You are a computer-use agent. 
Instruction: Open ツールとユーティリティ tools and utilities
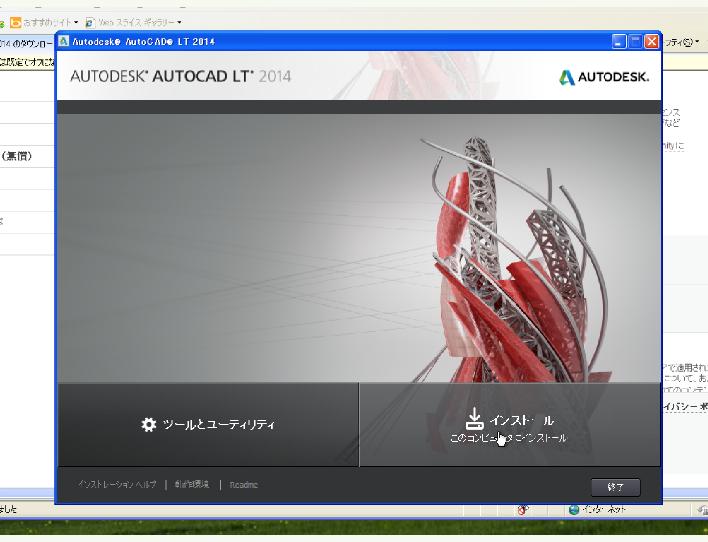coord(208,425)
